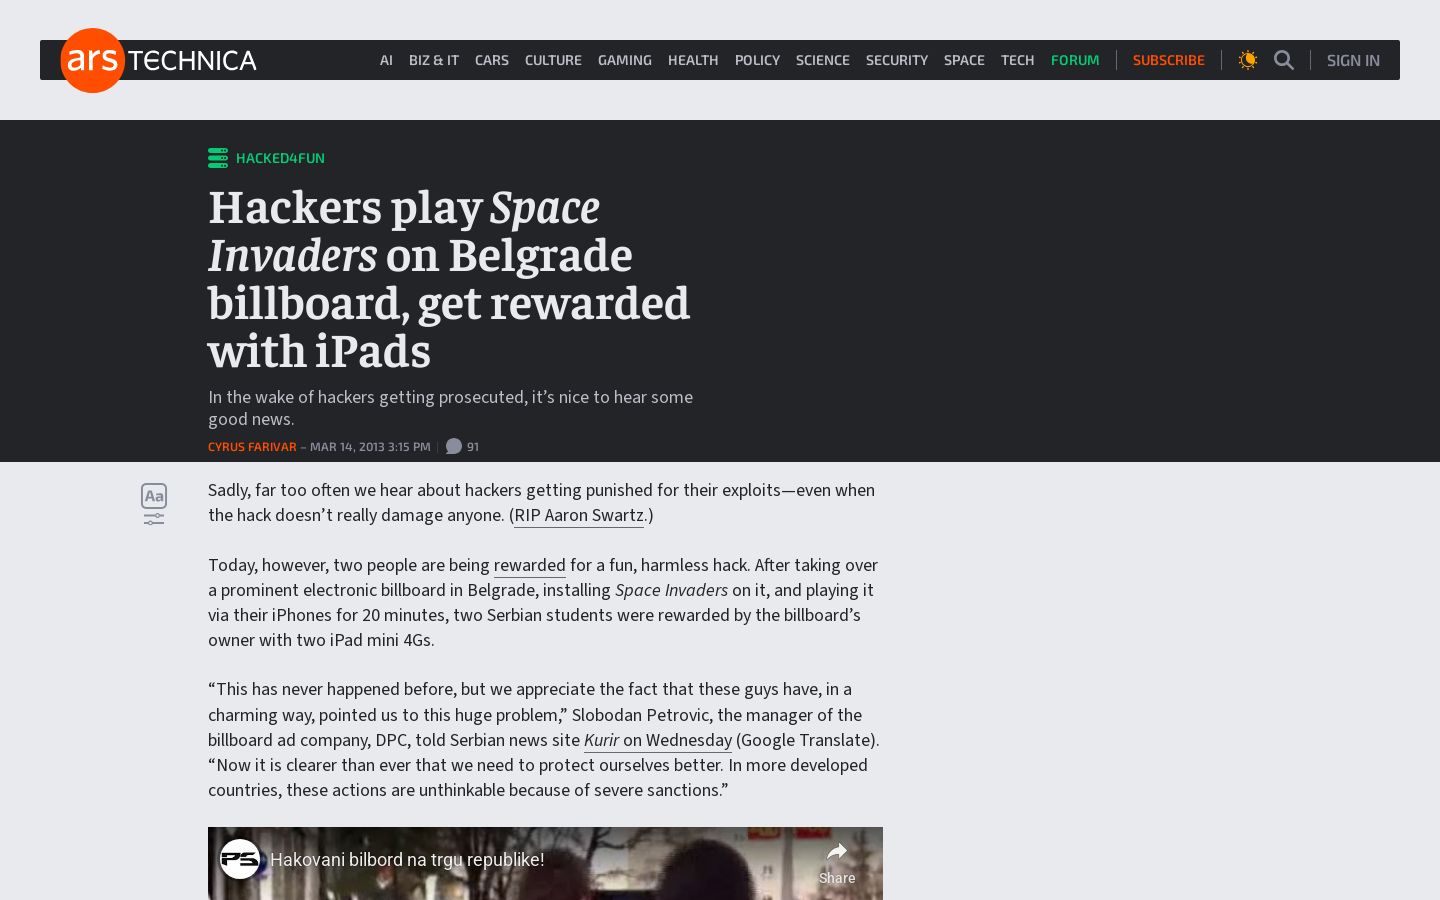This screenshot has width=1440, height=900.
Task: Open the Tech section
Action: click(x=1018, y=60)
